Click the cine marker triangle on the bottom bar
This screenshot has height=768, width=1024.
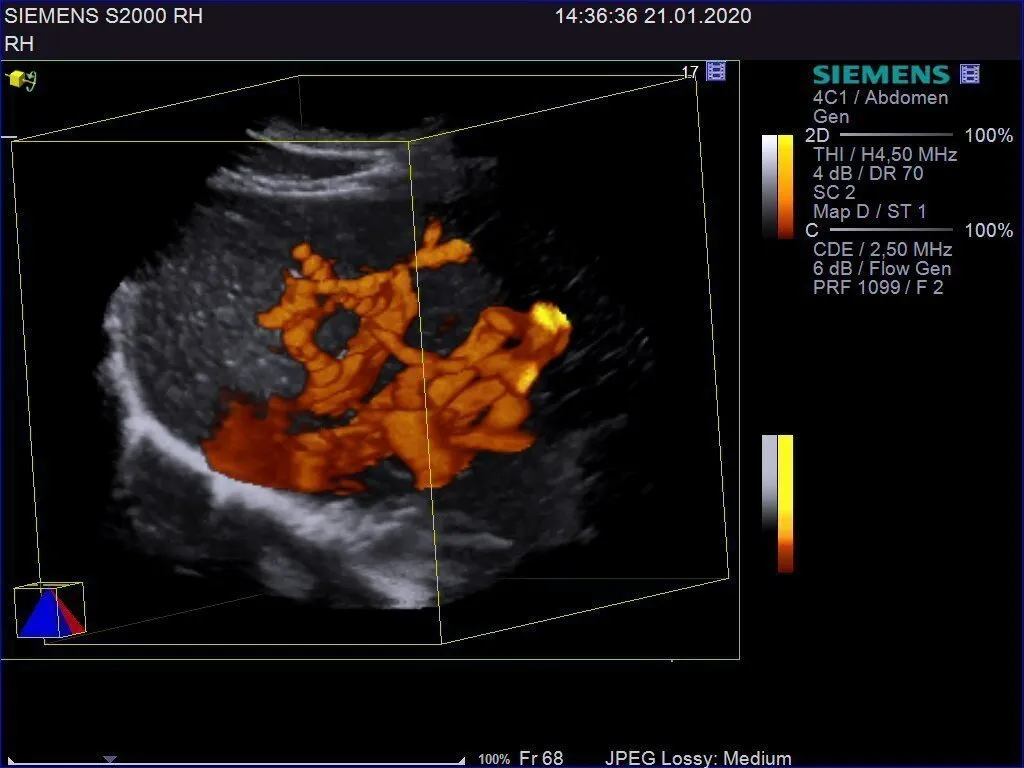[110, 760]
